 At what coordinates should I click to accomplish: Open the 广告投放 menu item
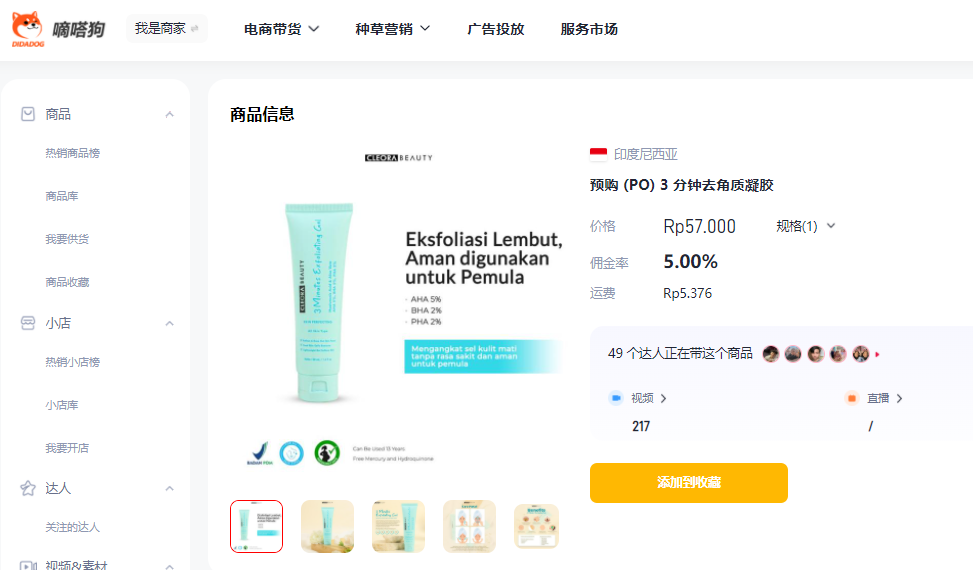coord(496,29)
